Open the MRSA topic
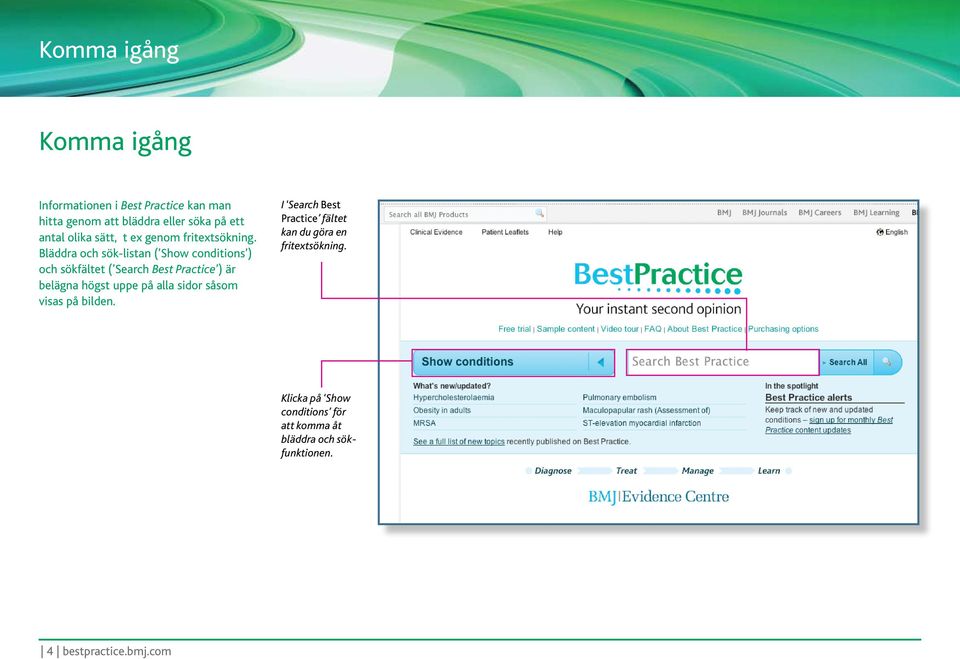Image resolution: width=960 pixels, height=659 pixels. (x=424, y=423)
